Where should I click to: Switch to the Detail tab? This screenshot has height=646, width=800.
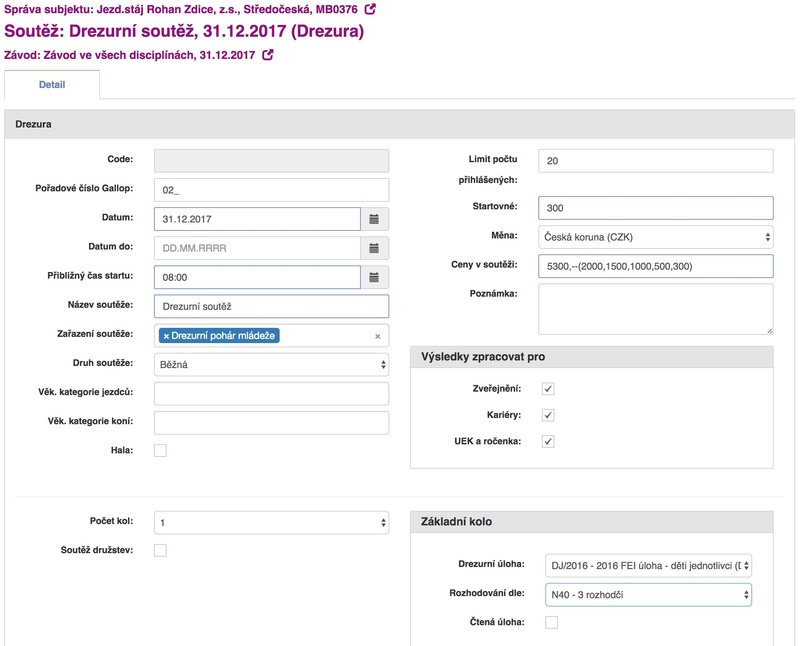52,85
